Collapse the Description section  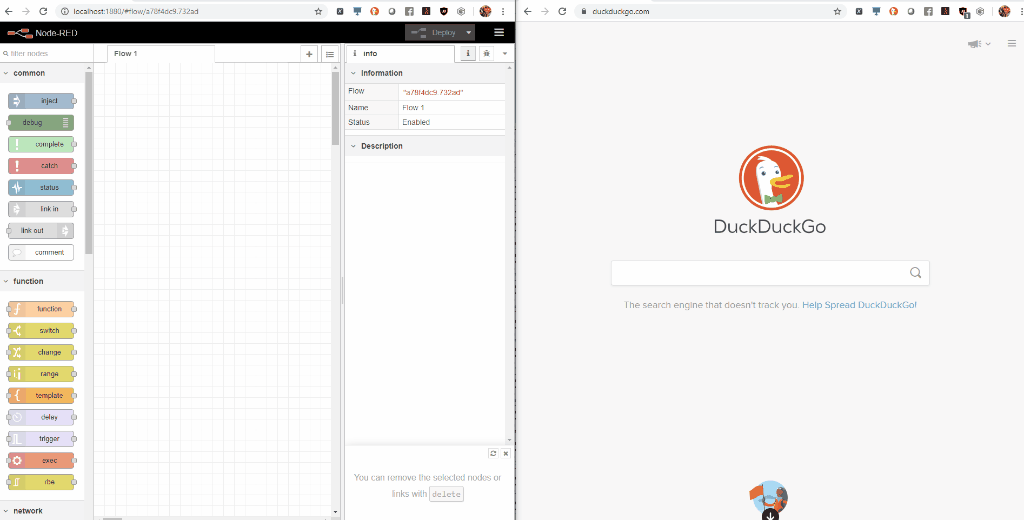coord(382,146)
